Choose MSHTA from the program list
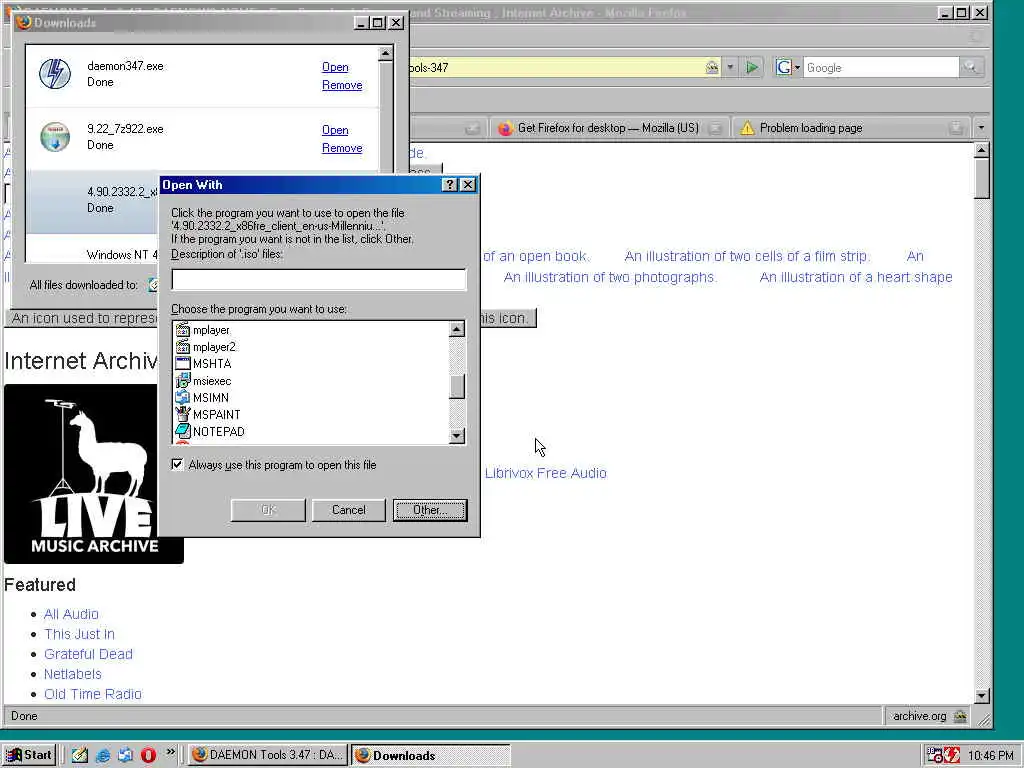Viewport: 1024px width, 768px height. (212, 364)
